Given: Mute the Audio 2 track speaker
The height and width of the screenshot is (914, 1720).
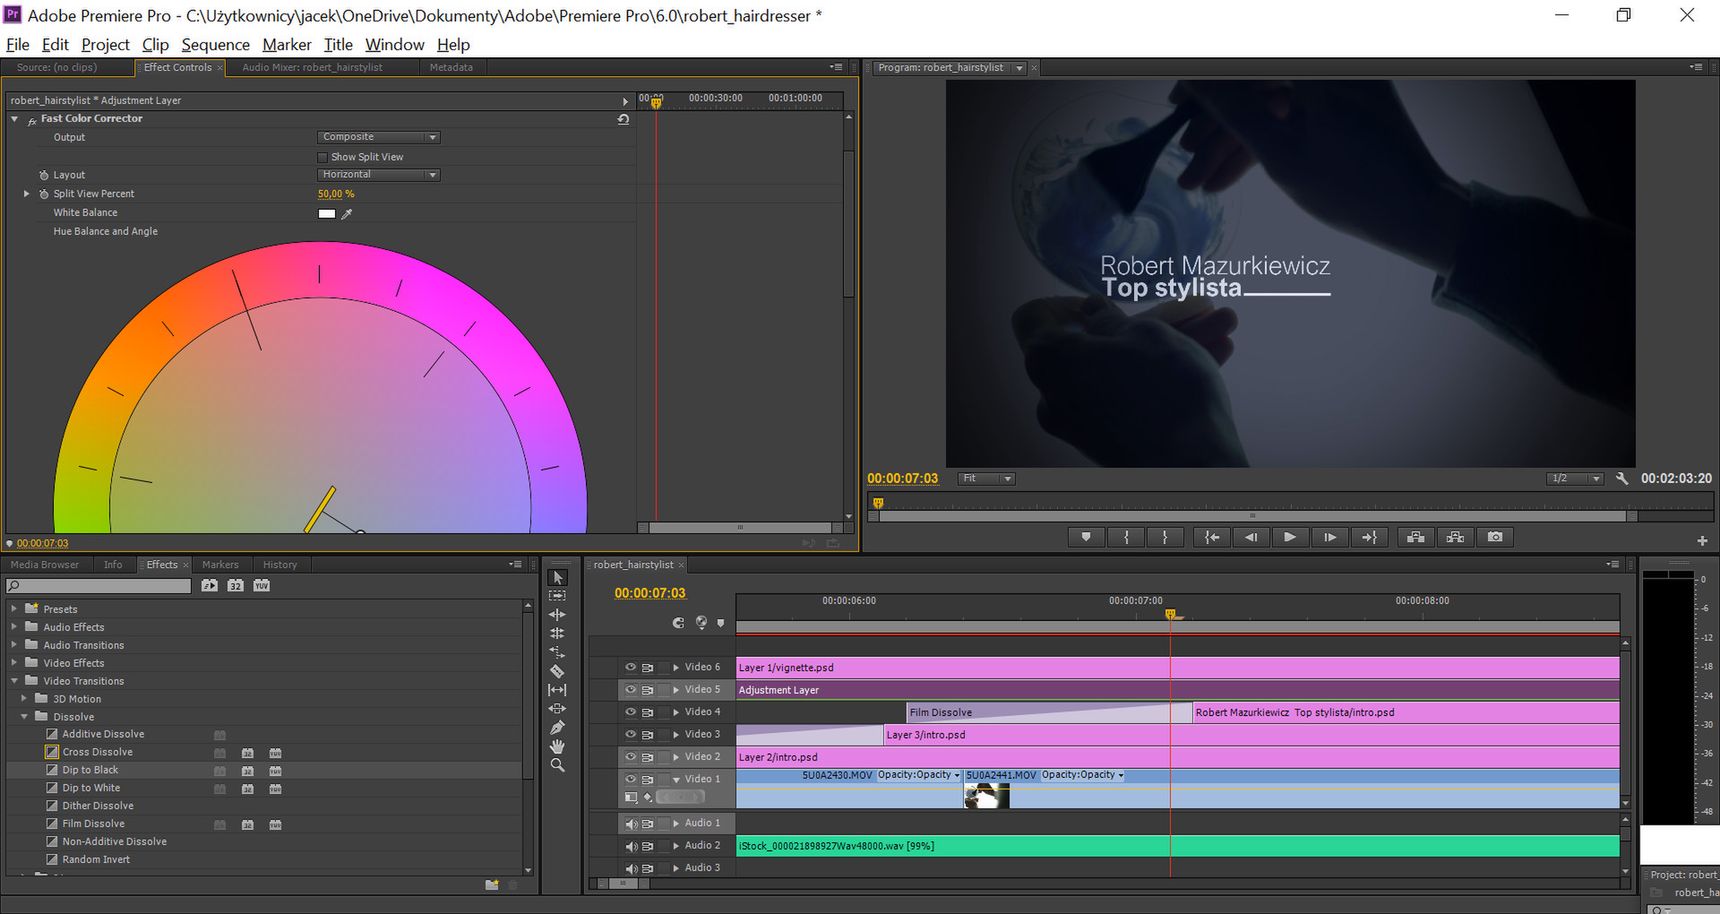Looking at the screenshot, I should coord(630,846).
